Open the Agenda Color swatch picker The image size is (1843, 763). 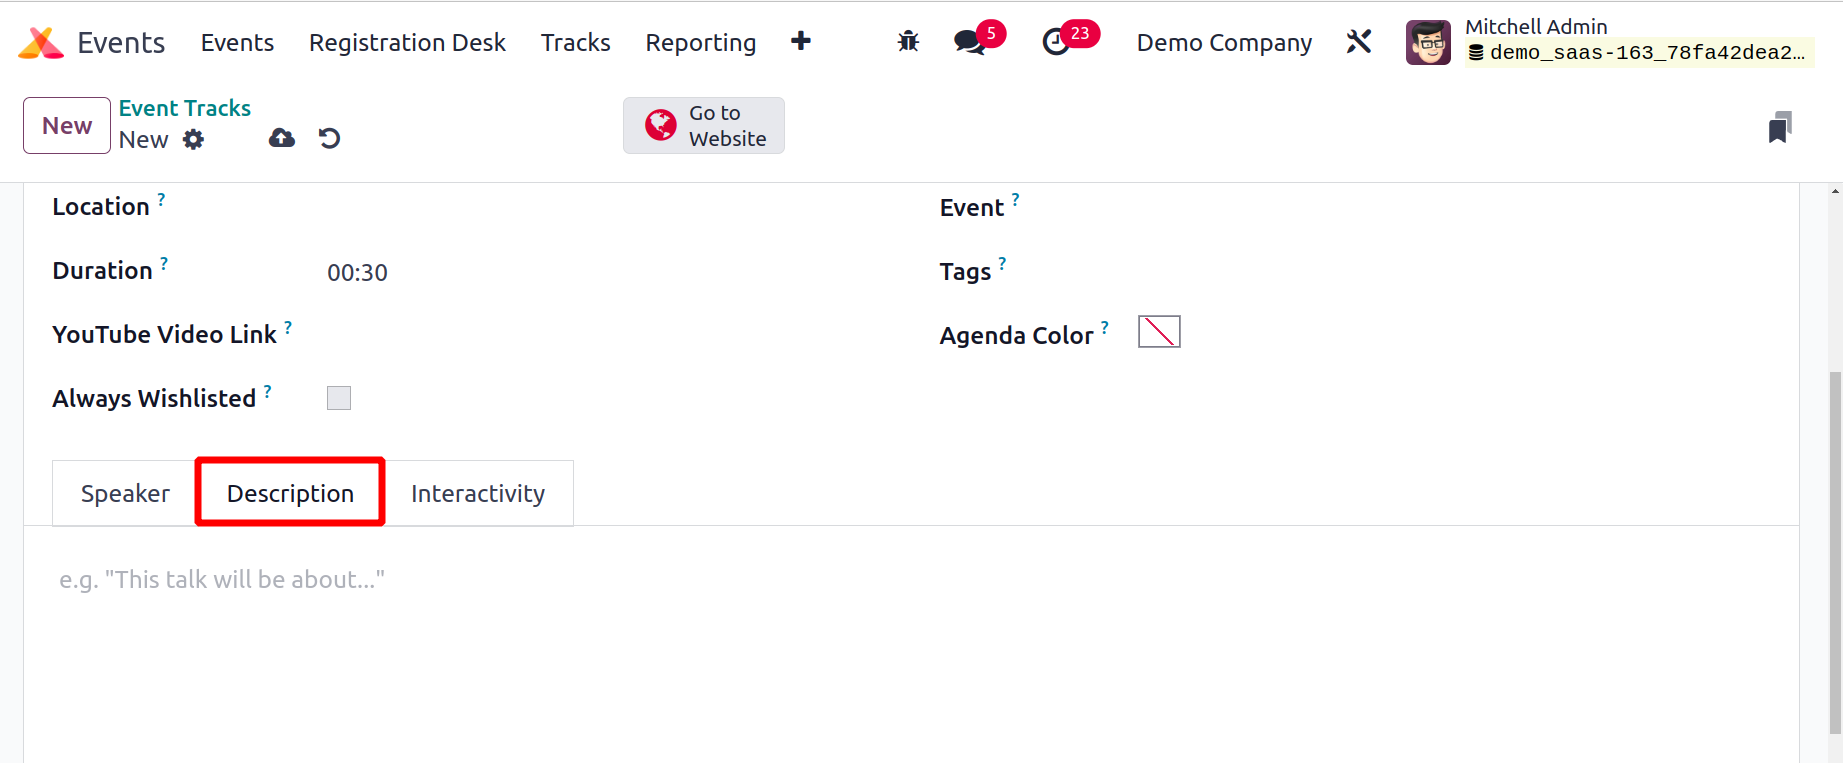pyautogui.click(x=1159, y=332)
